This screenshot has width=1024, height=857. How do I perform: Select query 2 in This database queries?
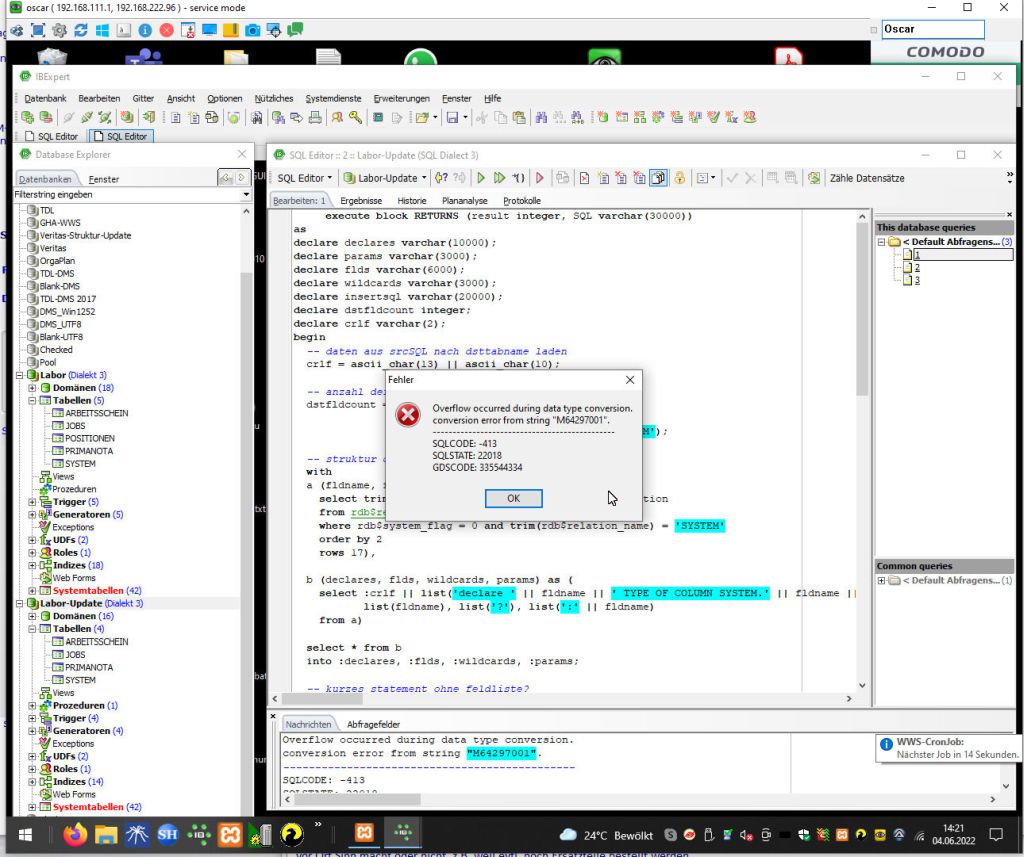[917, 267]
